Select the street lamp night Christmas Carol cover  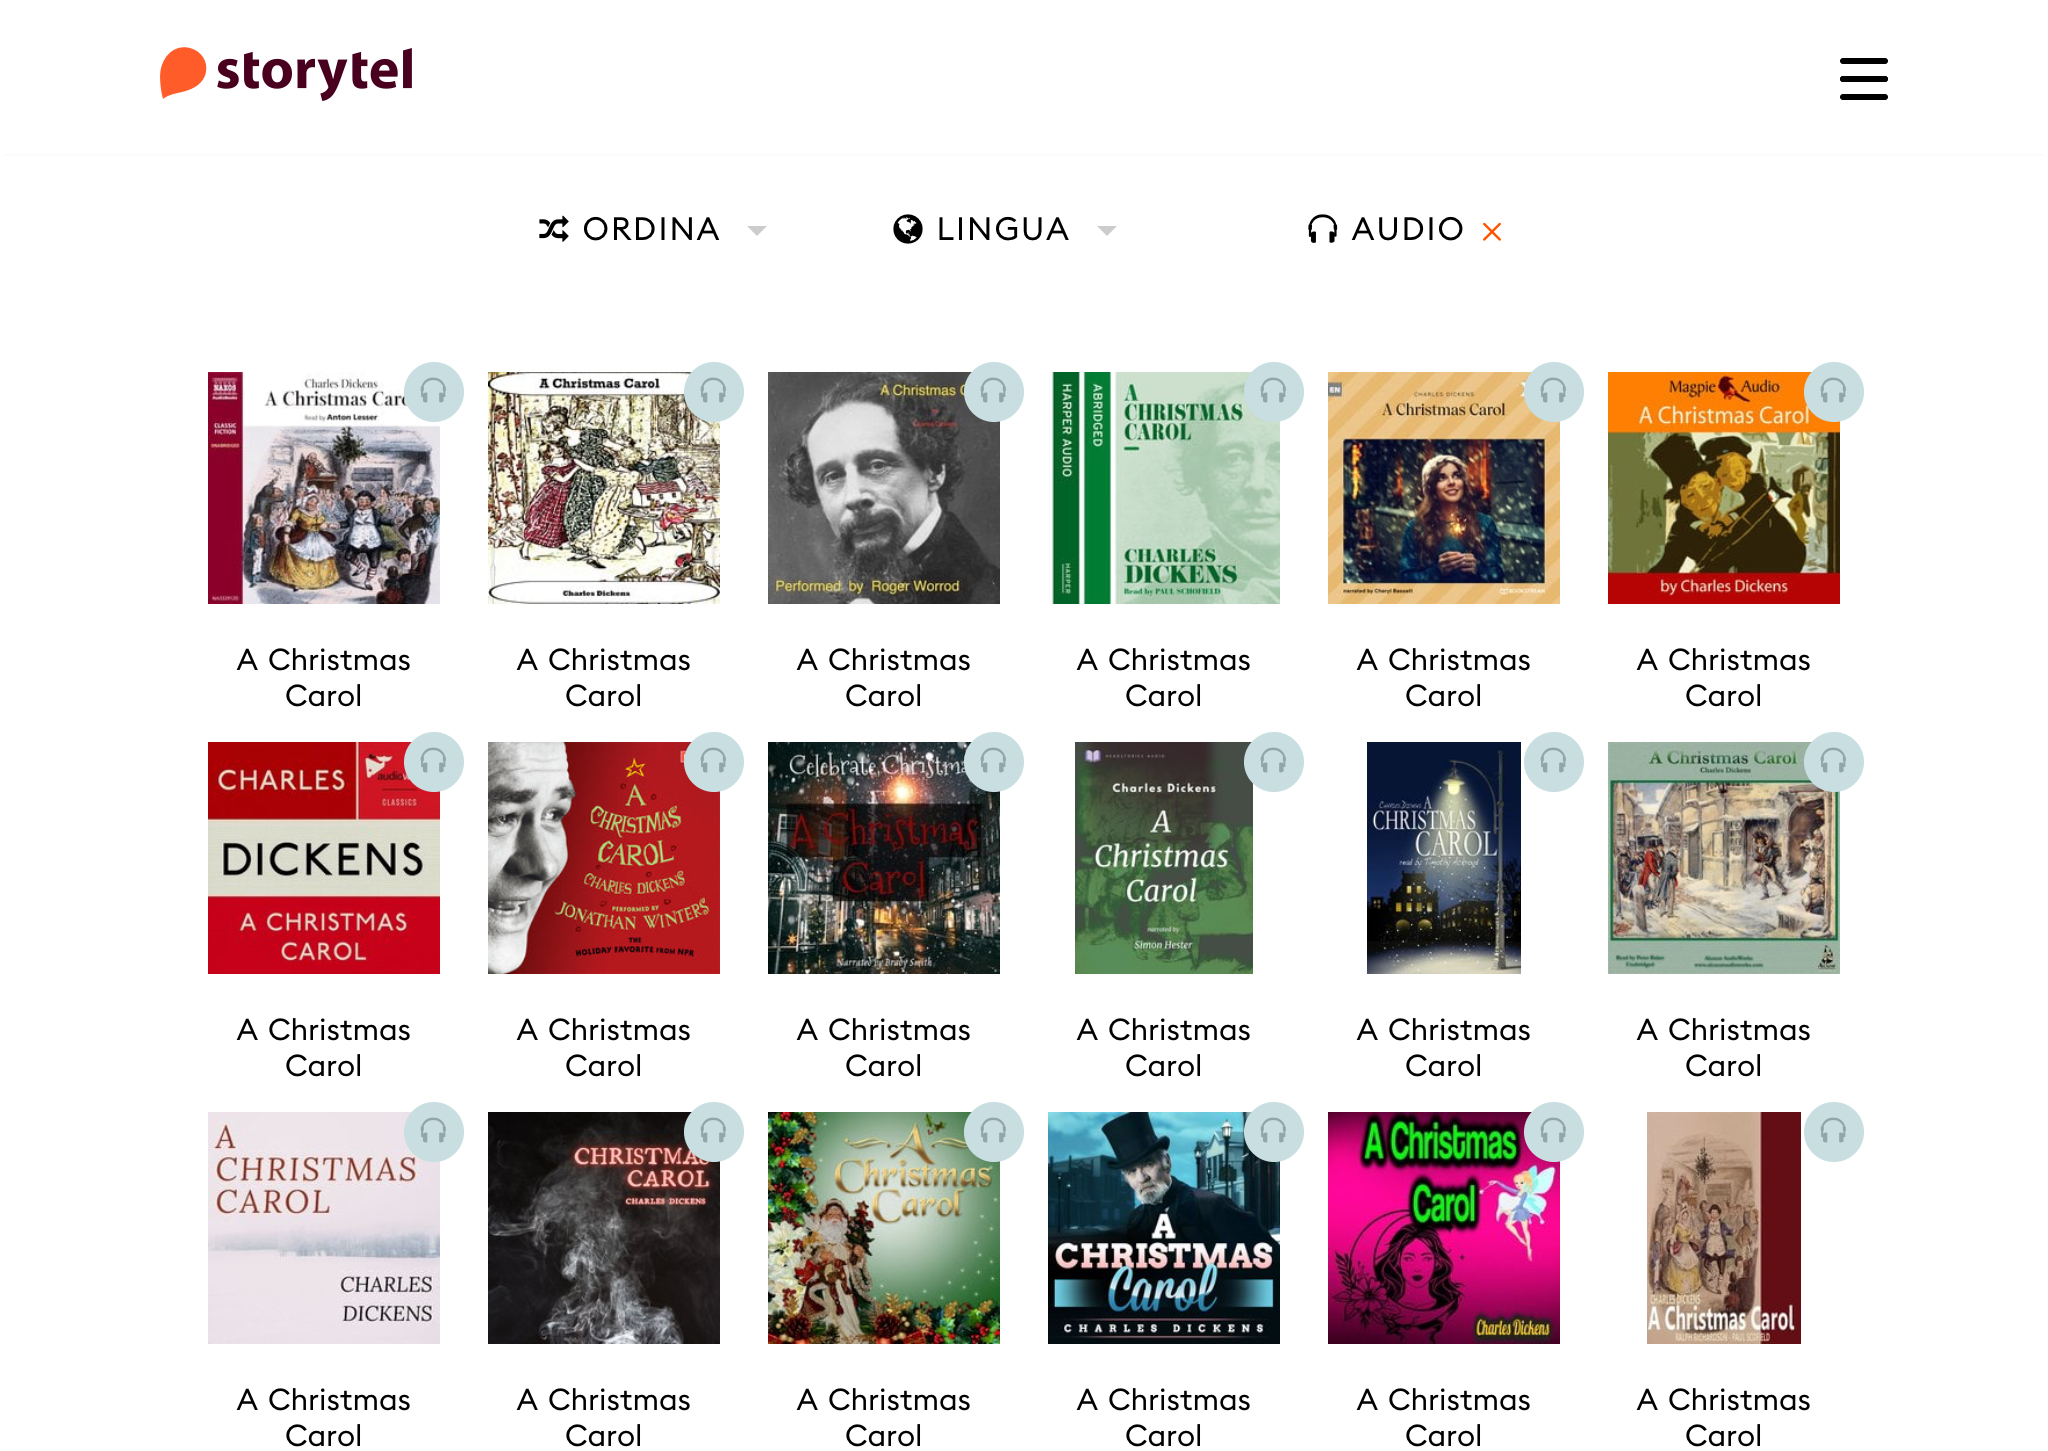click(x=1443, y=857)
